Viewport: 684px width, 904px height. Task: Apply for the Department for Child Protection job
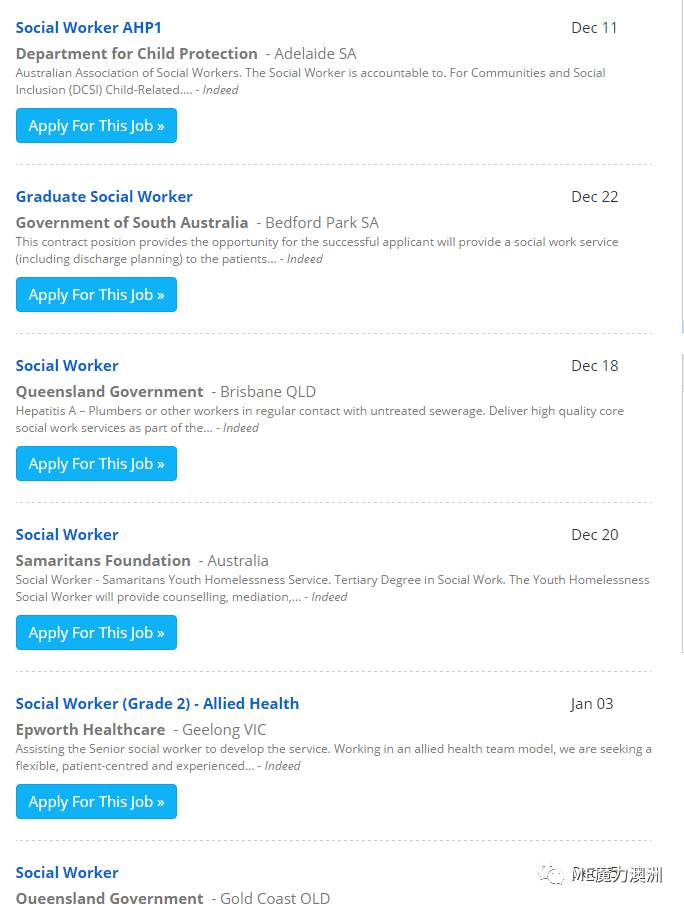click(96, 126)
